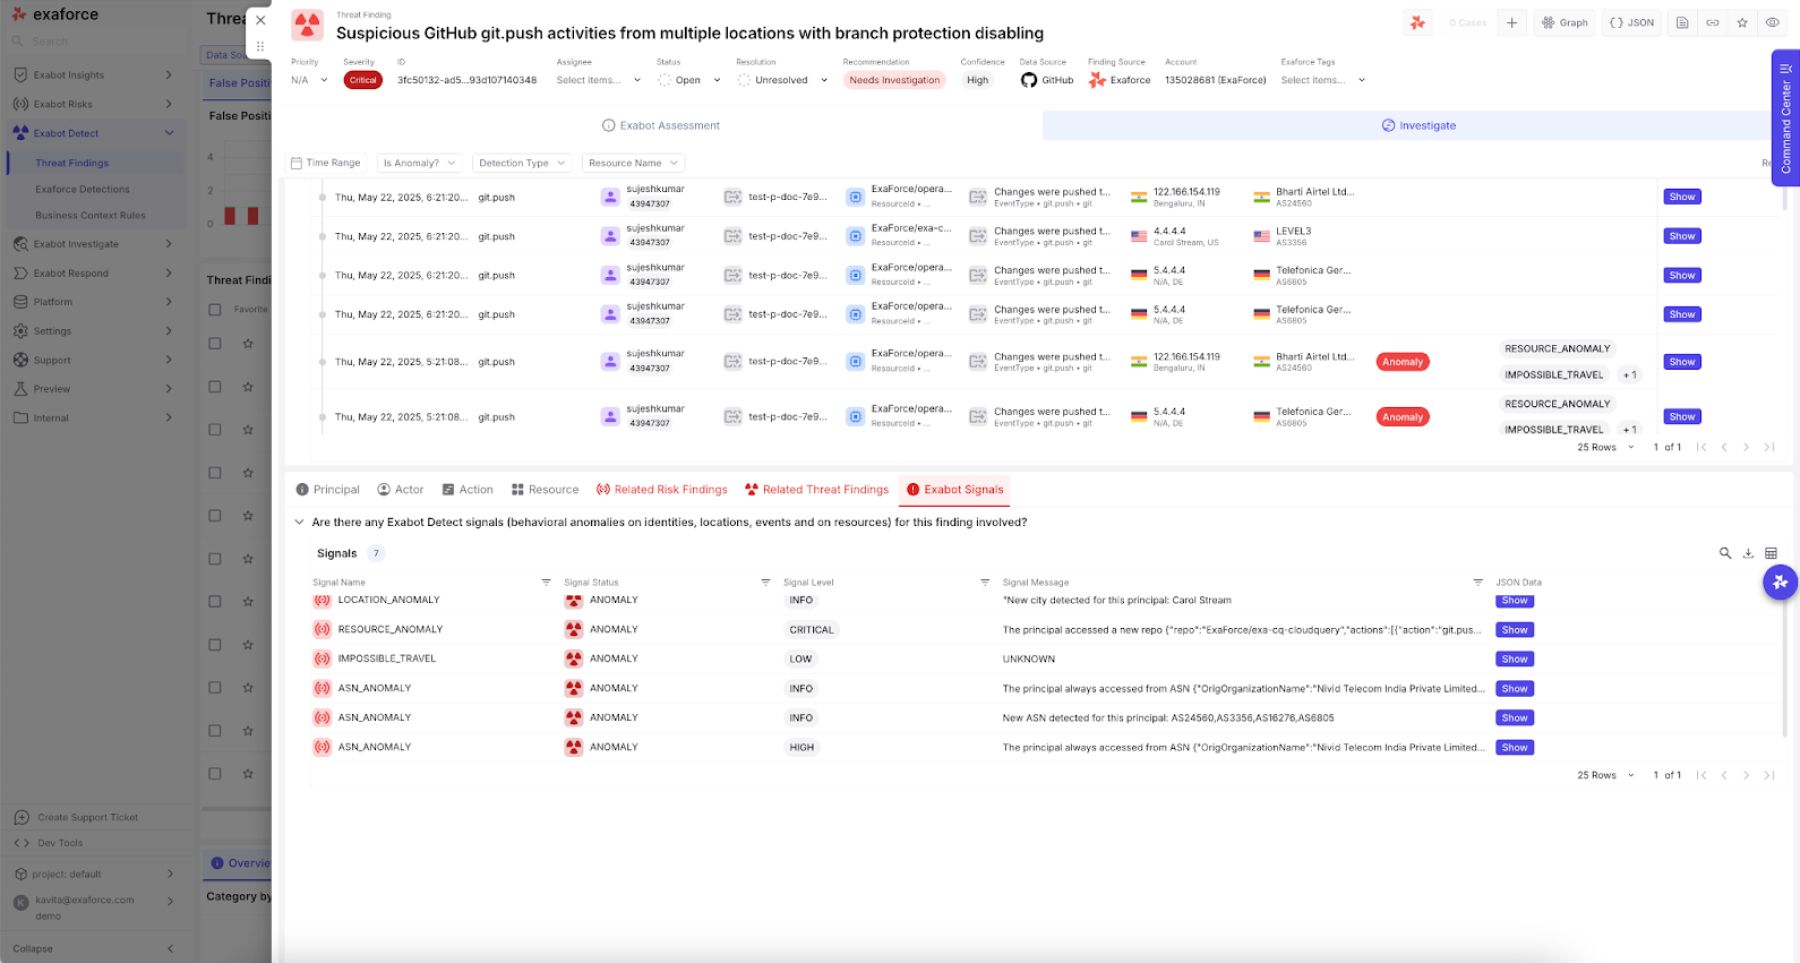Check the Favorite header checkbox in findings list
This screenshot has height=963, width=1800.
click(x=215, y=310)
